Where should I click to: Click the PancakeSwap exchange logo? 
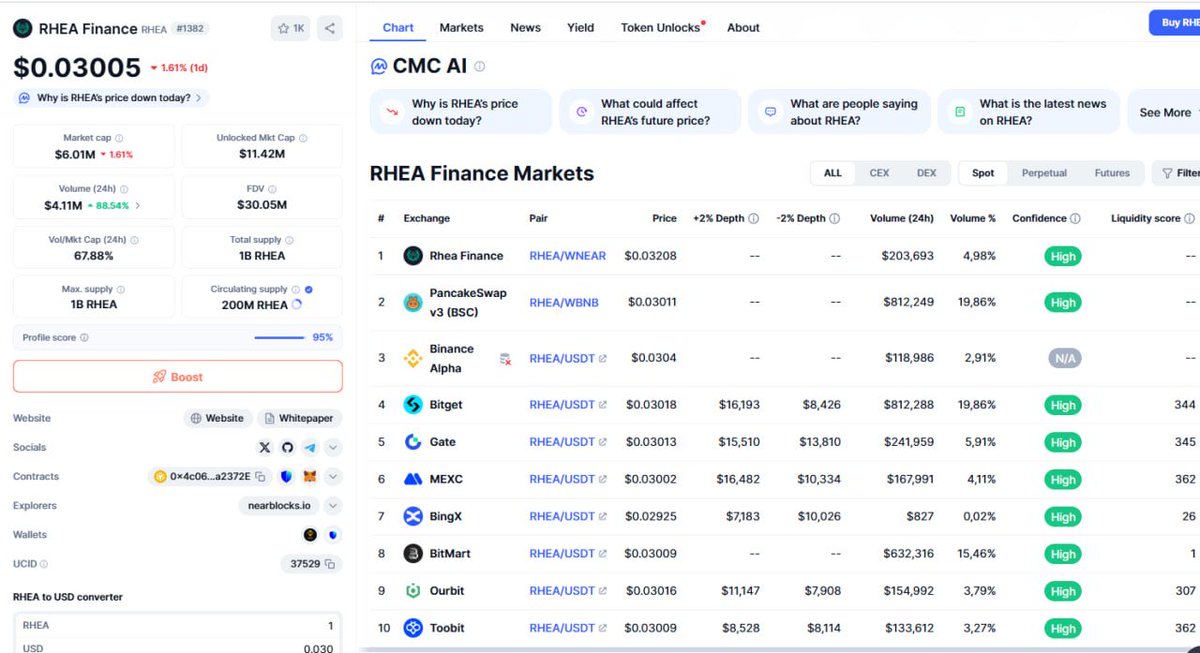tap(413, 302)
